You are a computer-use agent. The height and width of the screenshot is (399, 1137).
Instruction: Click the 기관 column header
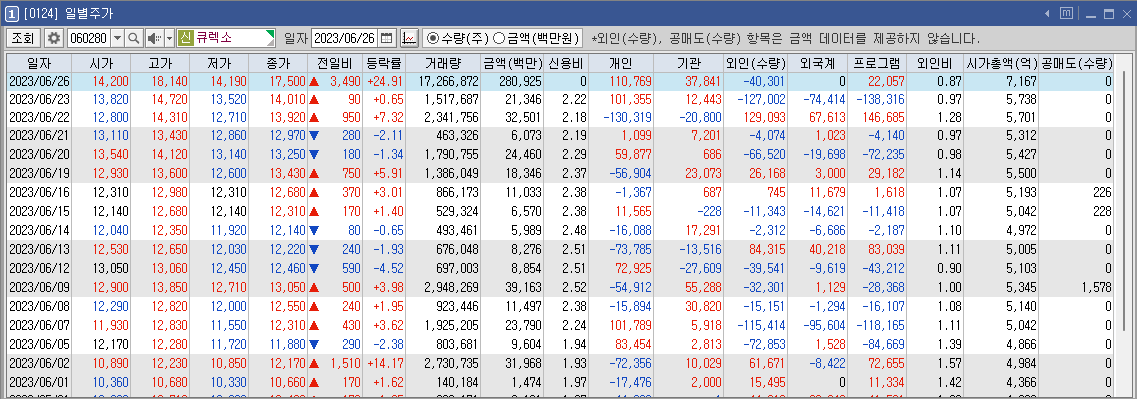[x=689, y=63]
